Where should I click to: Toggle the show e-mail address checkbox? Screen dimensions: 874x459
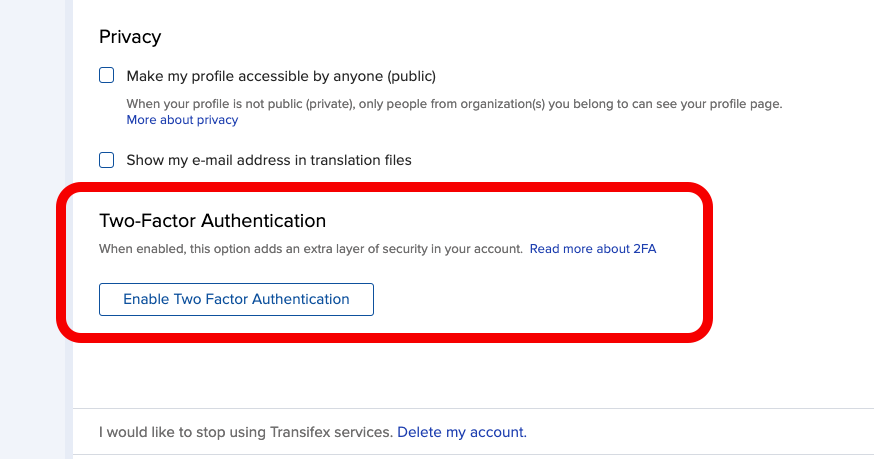(x=106, y=160)
